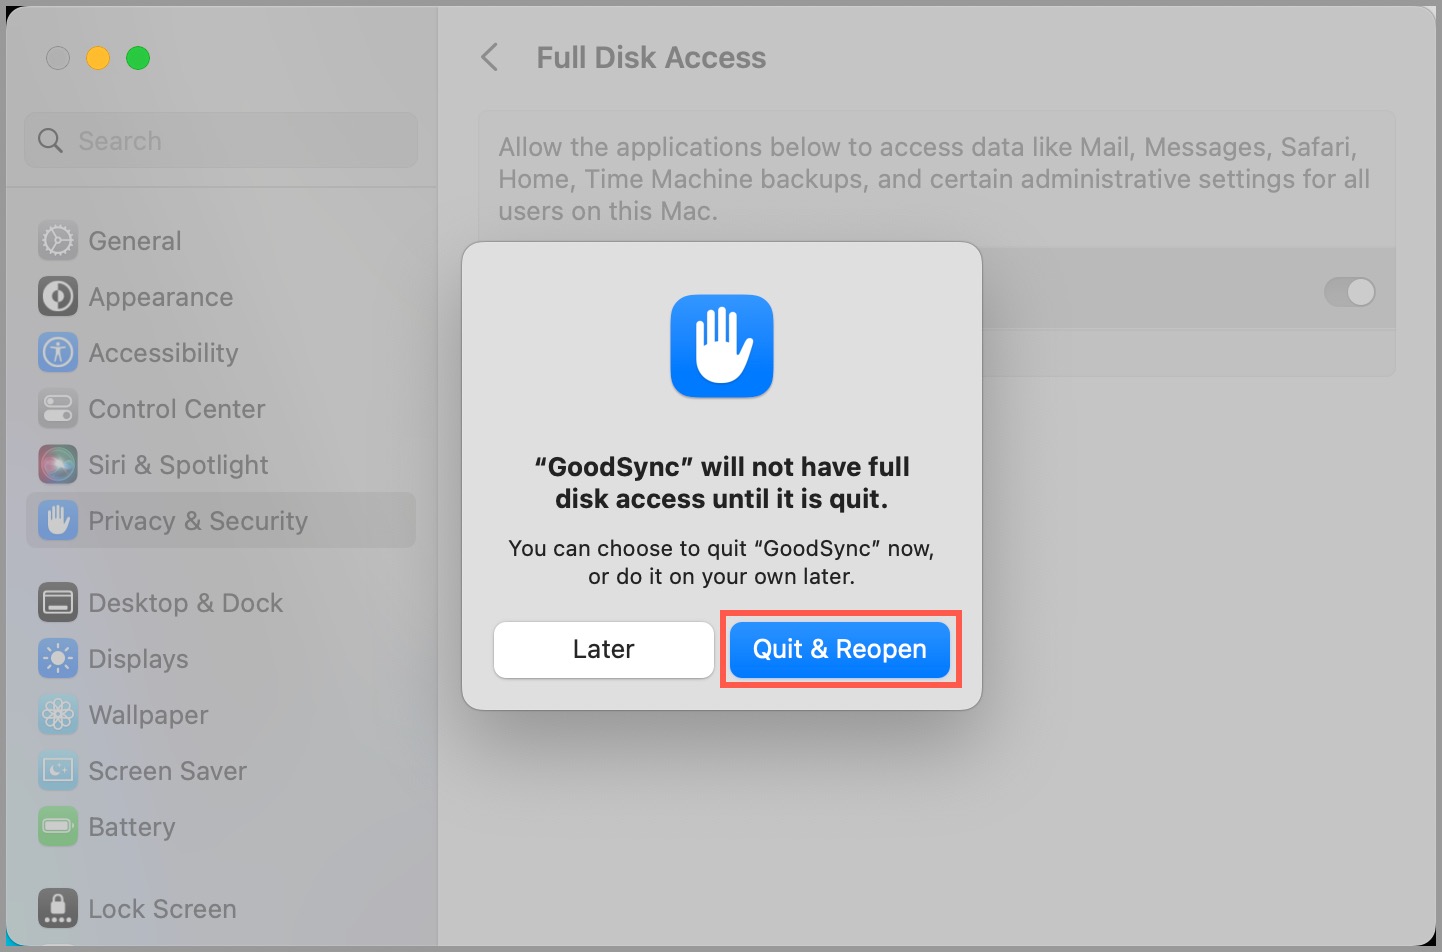Click the green full-screen window button
1442x952 pixels.
(x=138, y=58)
